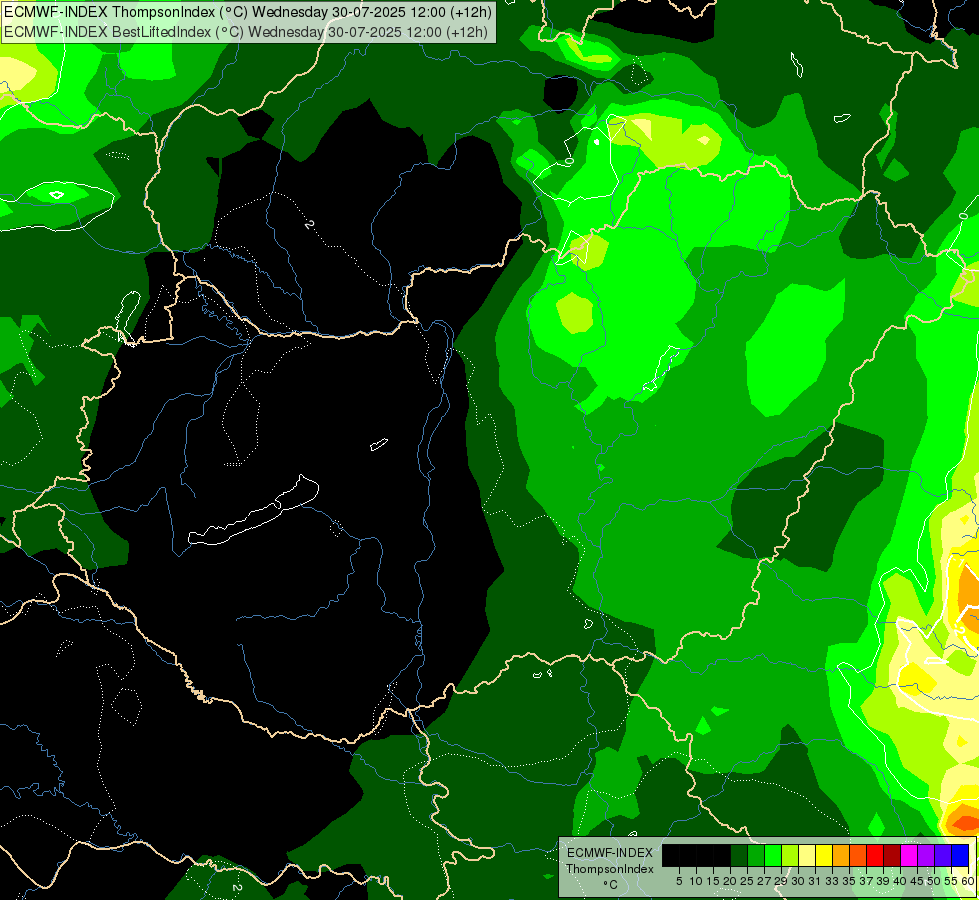Click the magenta 40-45 legend swatch

tap(909, 855)
